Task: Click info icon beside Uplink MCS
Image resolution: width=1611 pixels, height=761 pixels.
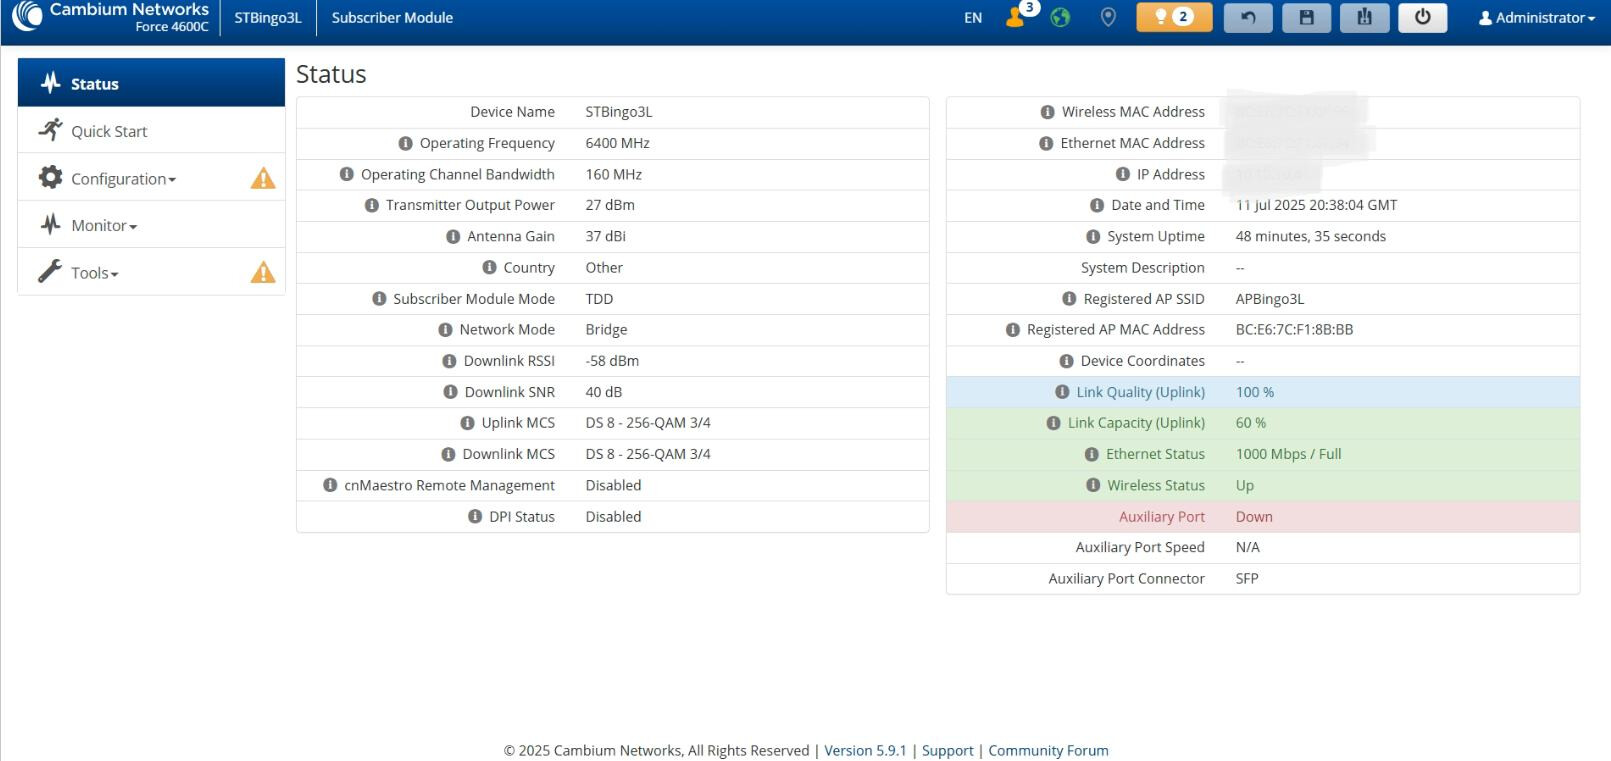Action: tap(467, 423)
